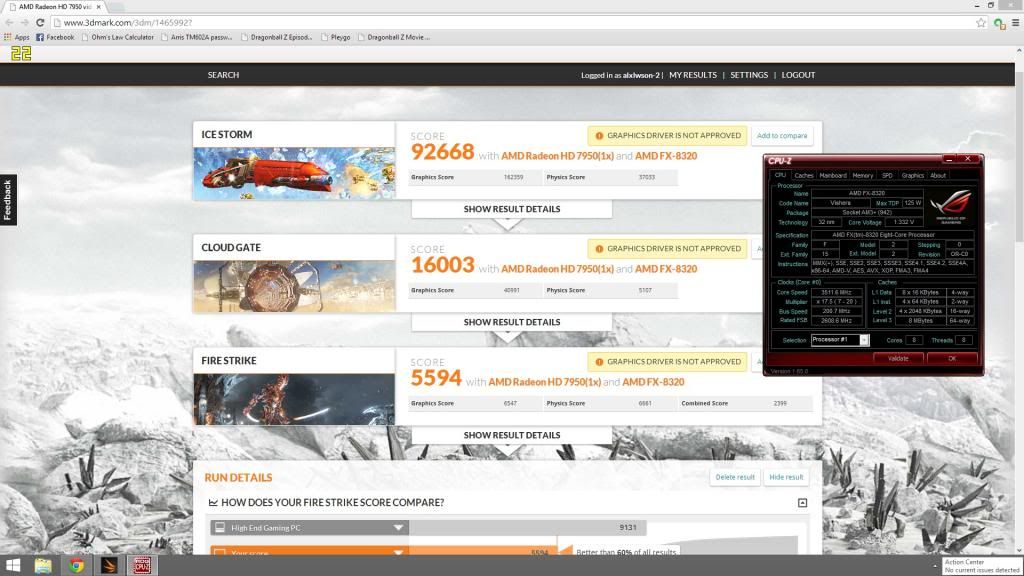1024x576 pixels.
Task: Click the Fire Strike benchmark thumbnail
Action: pos(294,399)
